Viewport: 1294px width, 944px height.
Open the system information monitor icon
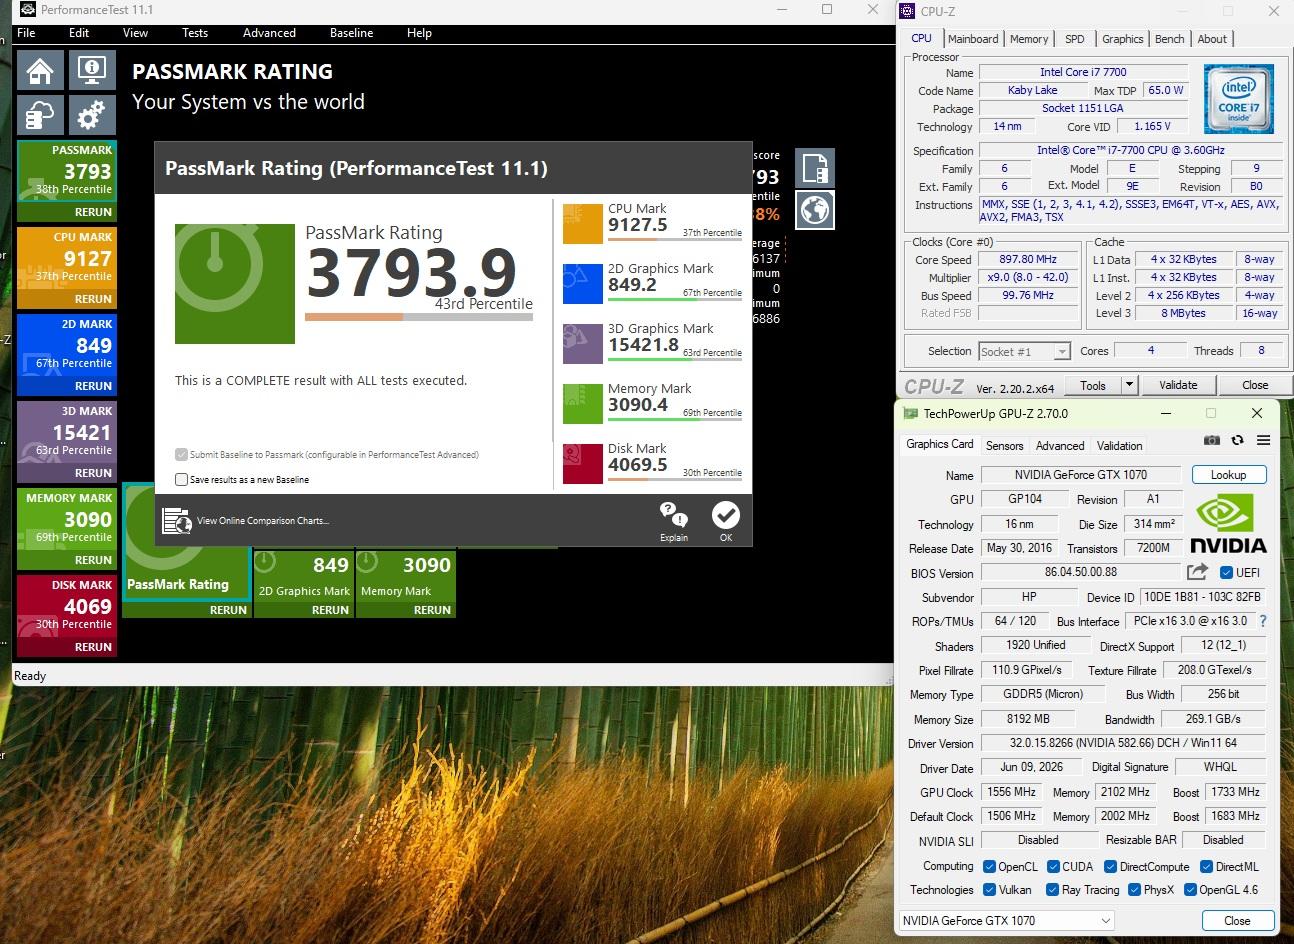coord(92,72)
